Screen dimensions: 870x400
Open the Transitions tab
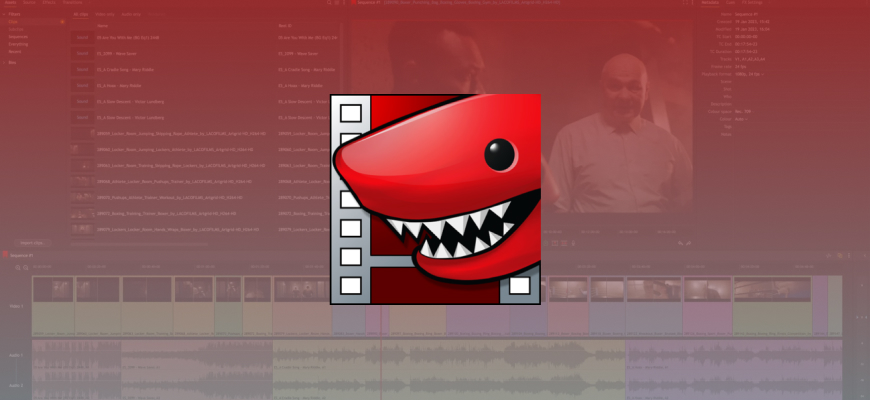pos(72,2)
